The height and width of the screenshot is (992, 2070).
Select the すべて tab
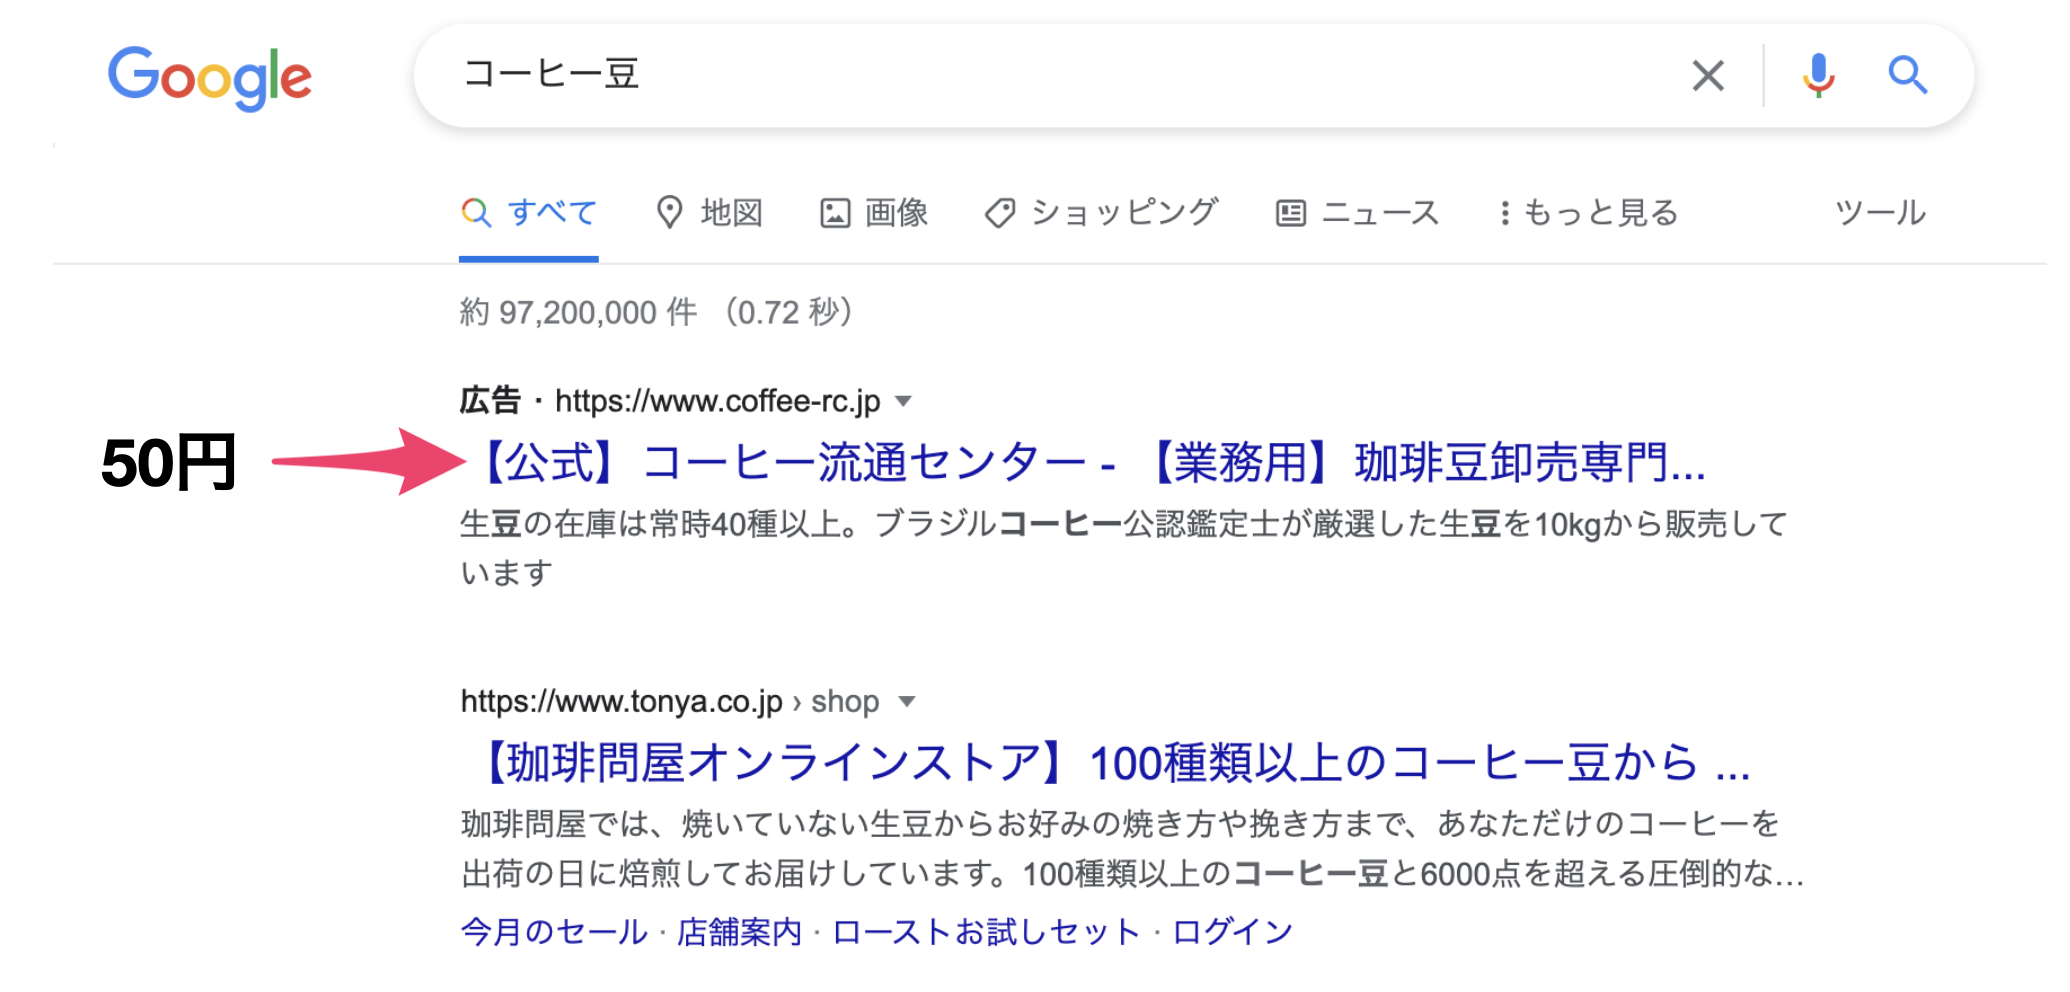529,213
